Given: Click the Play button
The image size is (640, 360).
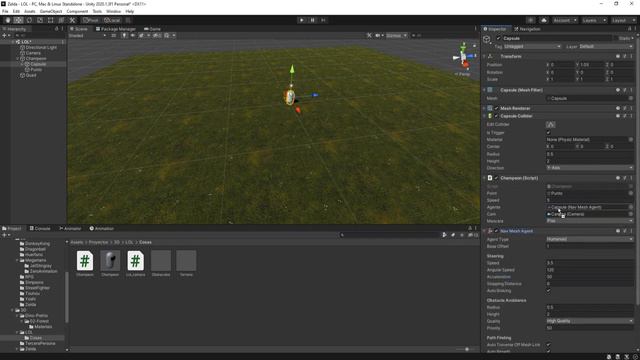Looking at the screenshot, I should (x=302, y=20).
